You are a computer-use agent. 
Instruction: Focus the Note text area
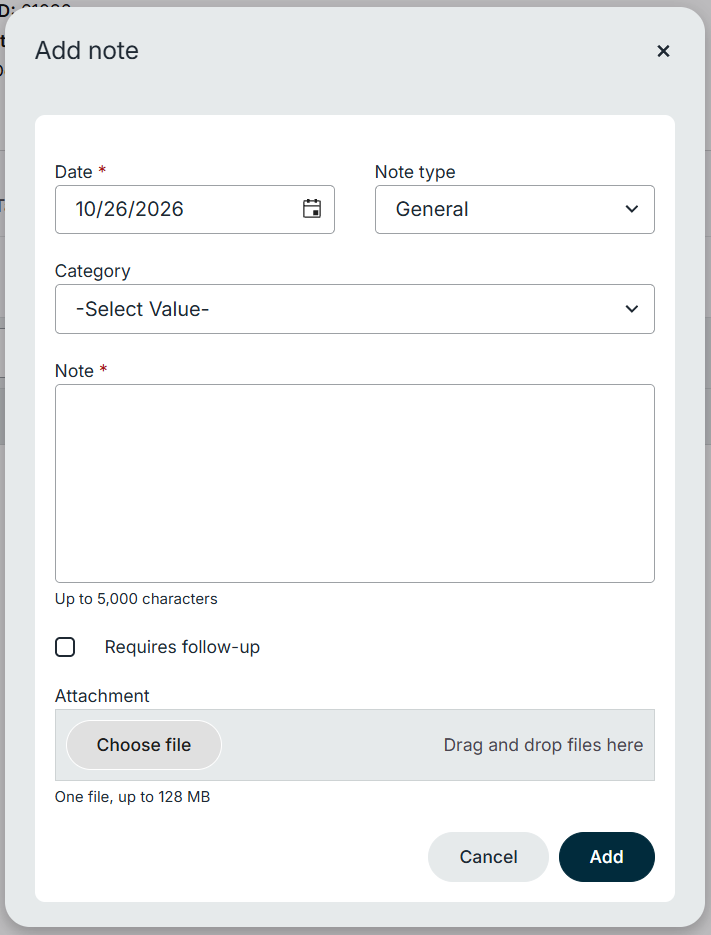355,484
